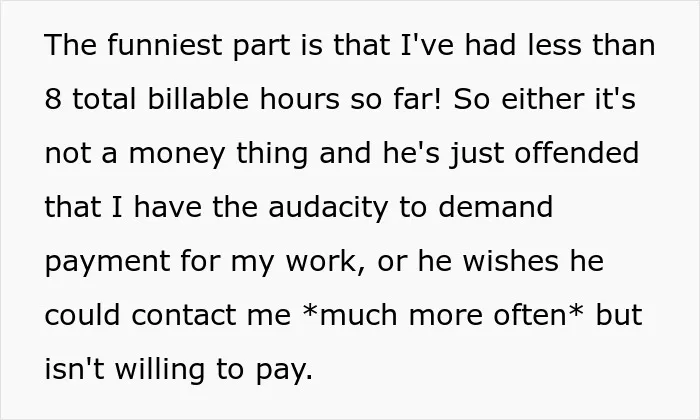Click the word "thing"
700x420 pixels.
[x=272, y=154]
